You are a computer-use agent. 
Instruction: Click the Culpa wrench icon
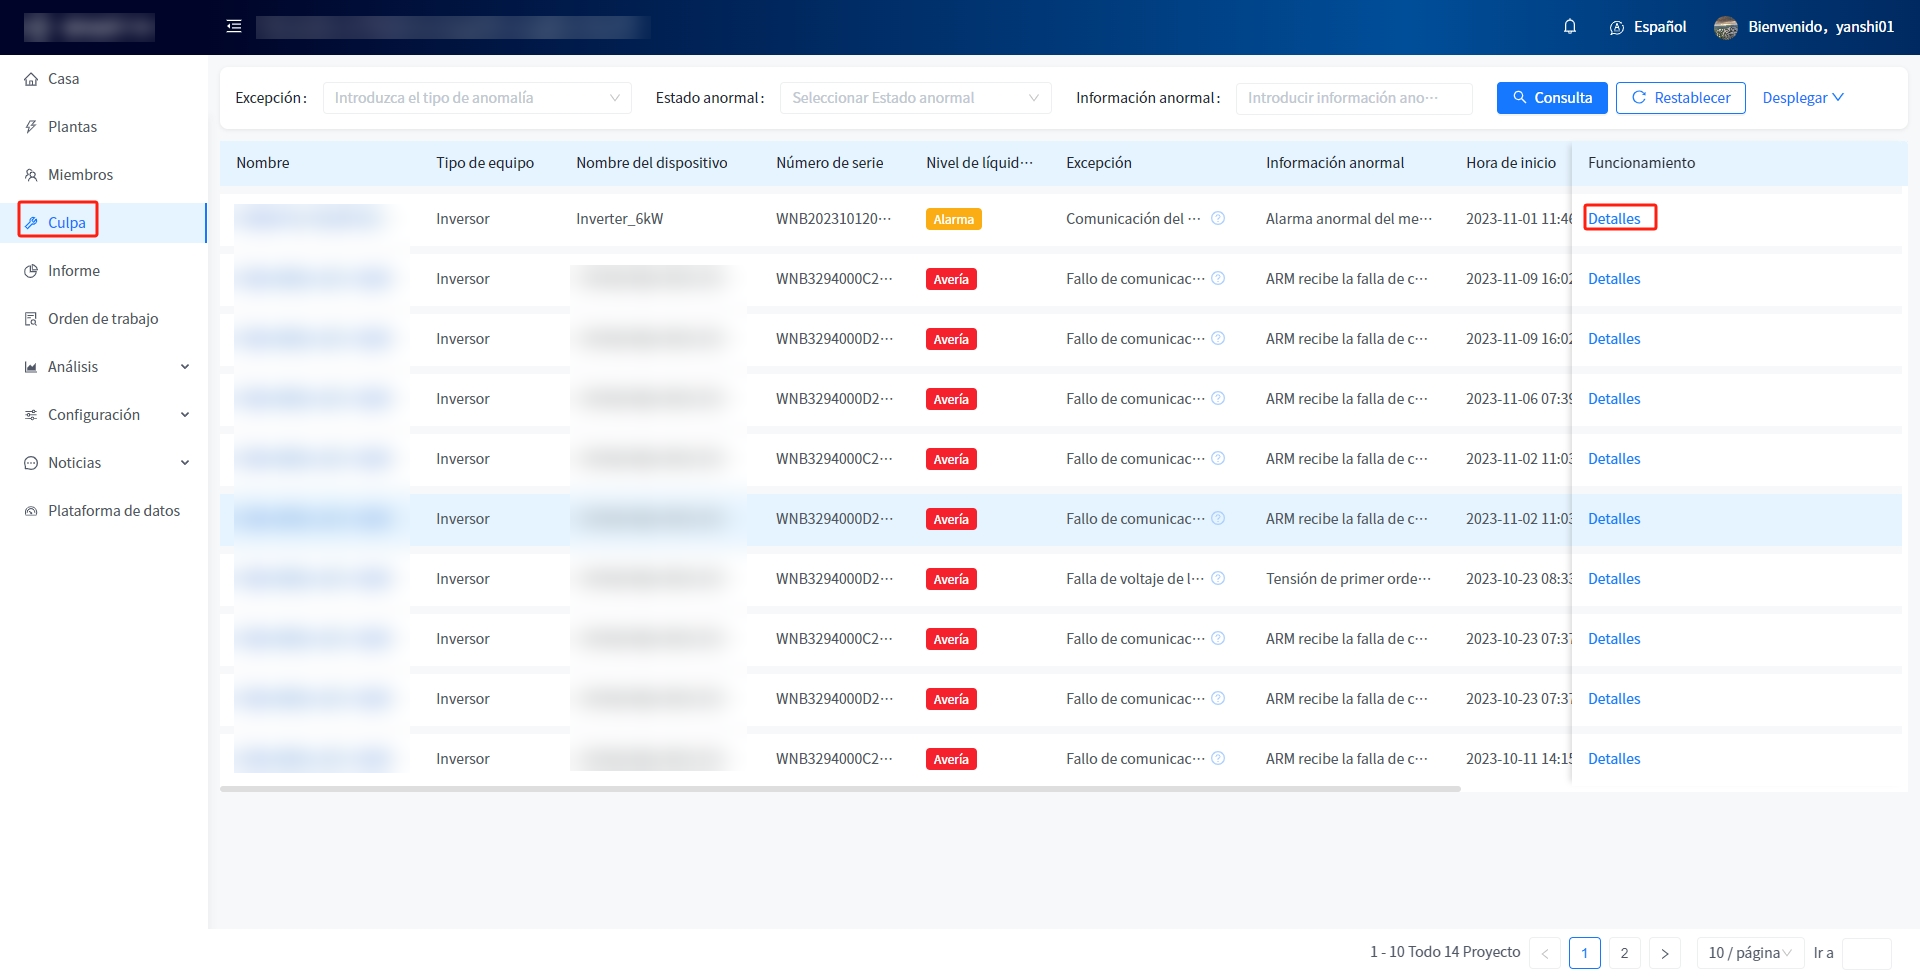(31, 223)
